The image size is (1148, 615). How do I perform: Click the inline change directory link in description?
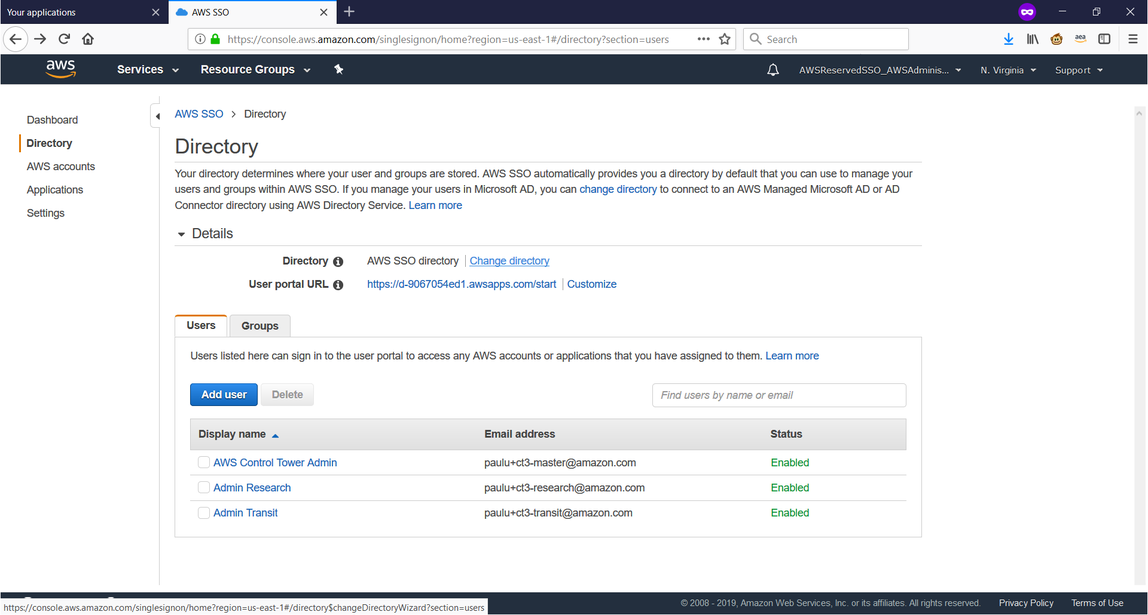[x=618, y=190]
